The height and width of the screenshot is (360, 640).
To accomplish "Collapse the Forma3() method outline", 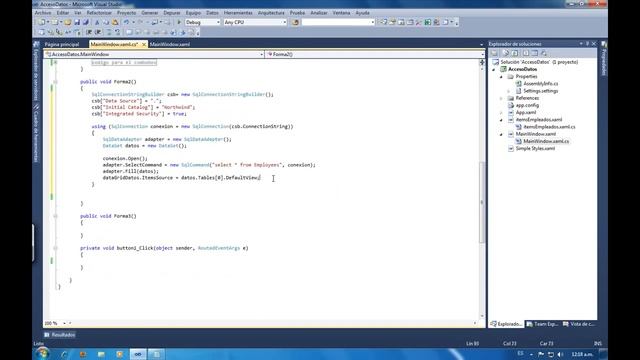I will coord(56,216).
